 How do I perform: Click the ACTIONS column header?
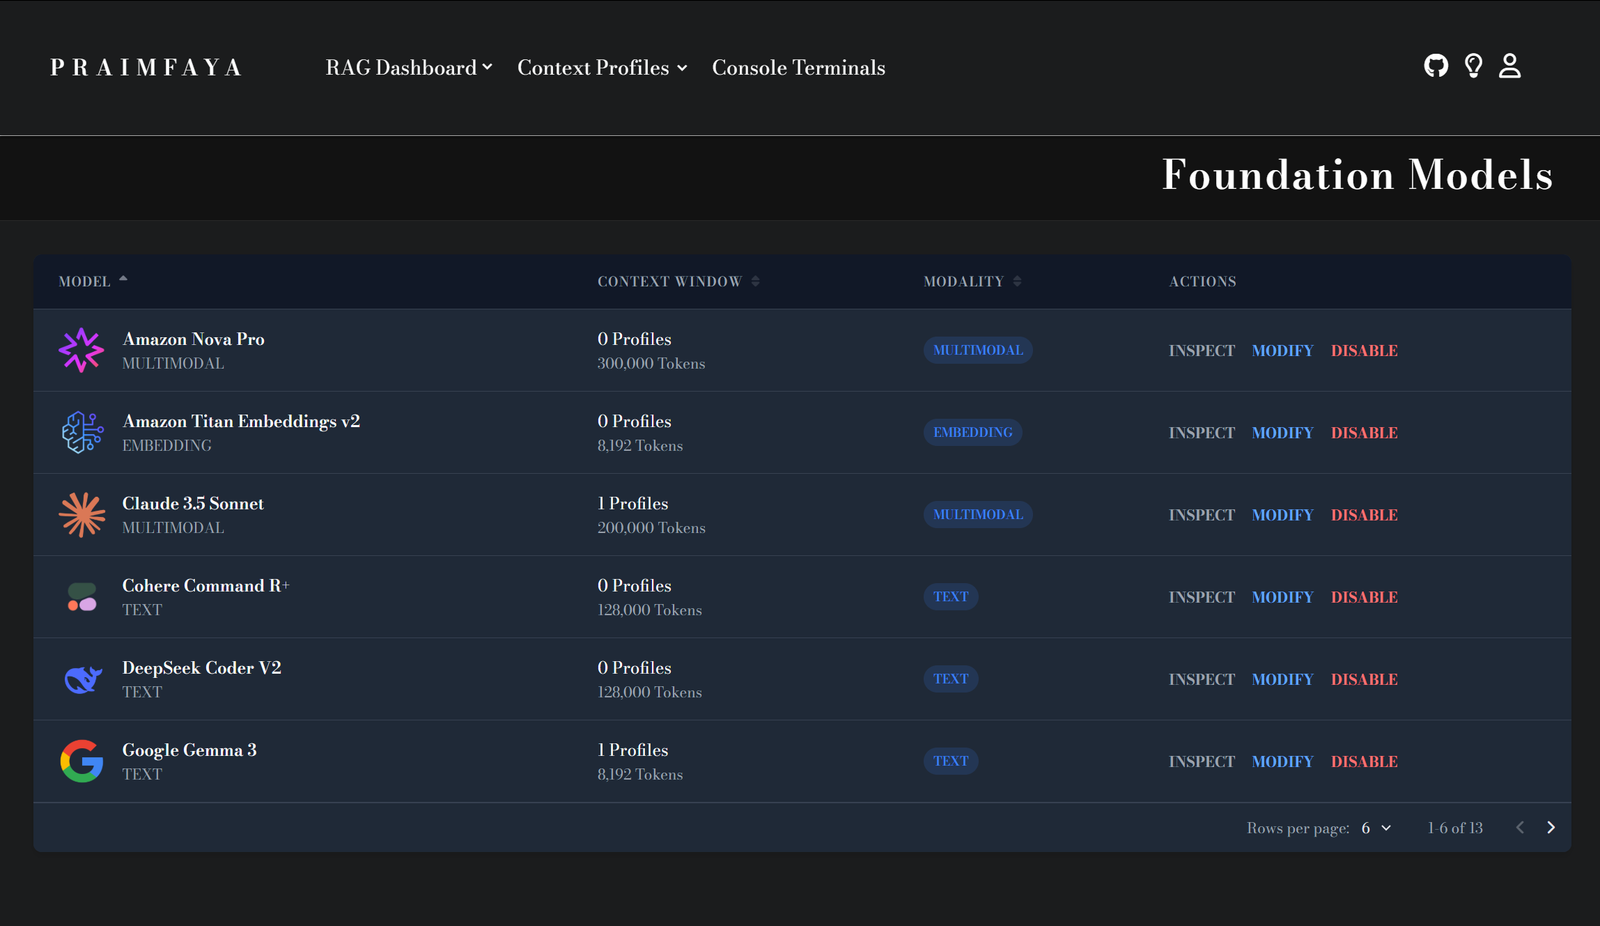pyautogui.click(x=1203, y=282)
